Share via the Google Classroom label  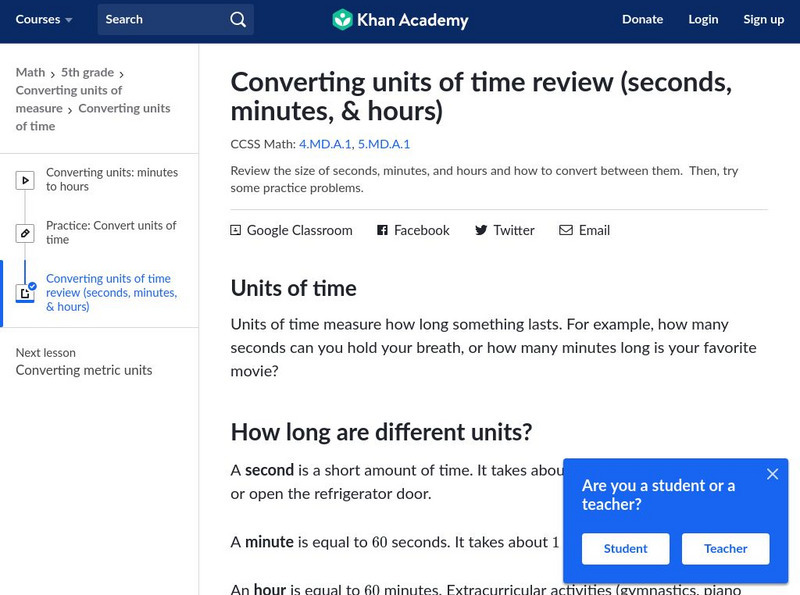299,230
